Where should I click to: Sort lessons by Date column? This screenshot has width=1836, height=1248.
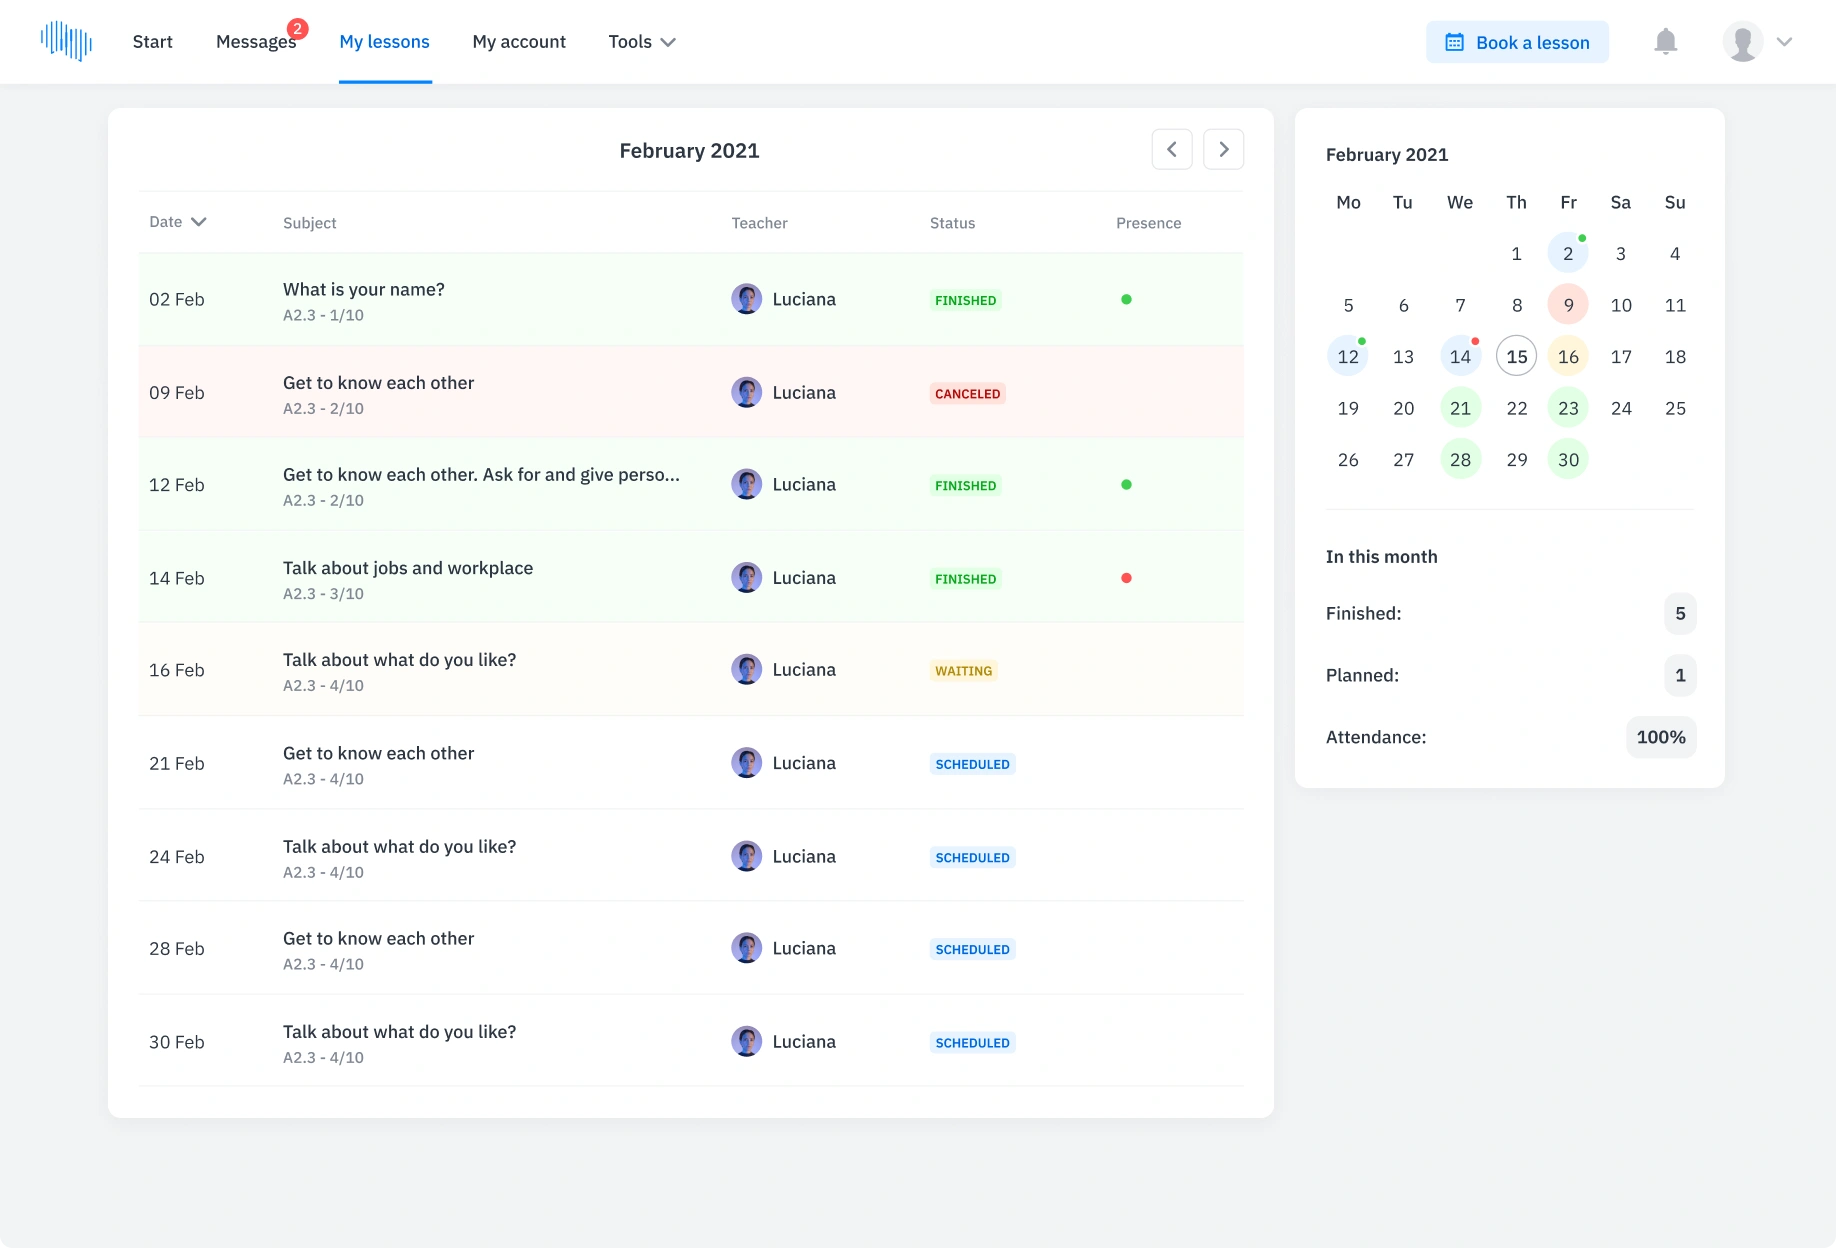click(x=177, y=222)
